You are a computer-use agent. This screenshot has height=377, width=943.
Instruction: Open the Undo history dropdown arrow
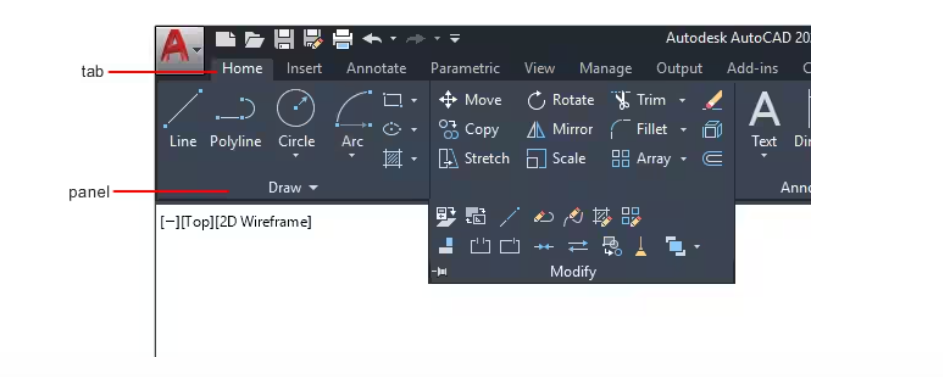tap(393, 38)
